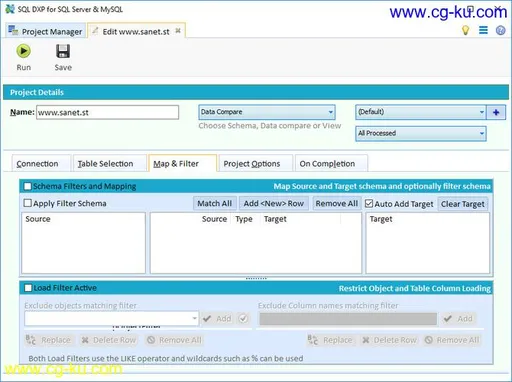The image size is (512, 382).
Task: Click the light bulb tips icon
Action: [x=465, y=30]
